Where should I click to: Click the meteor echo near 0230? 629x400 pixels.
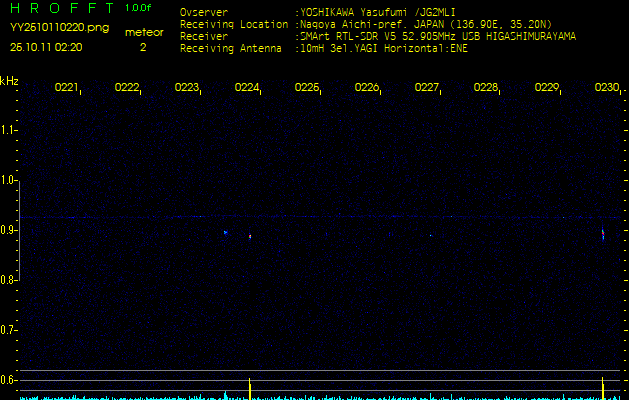pyautogui.click(x=603, y=234)
